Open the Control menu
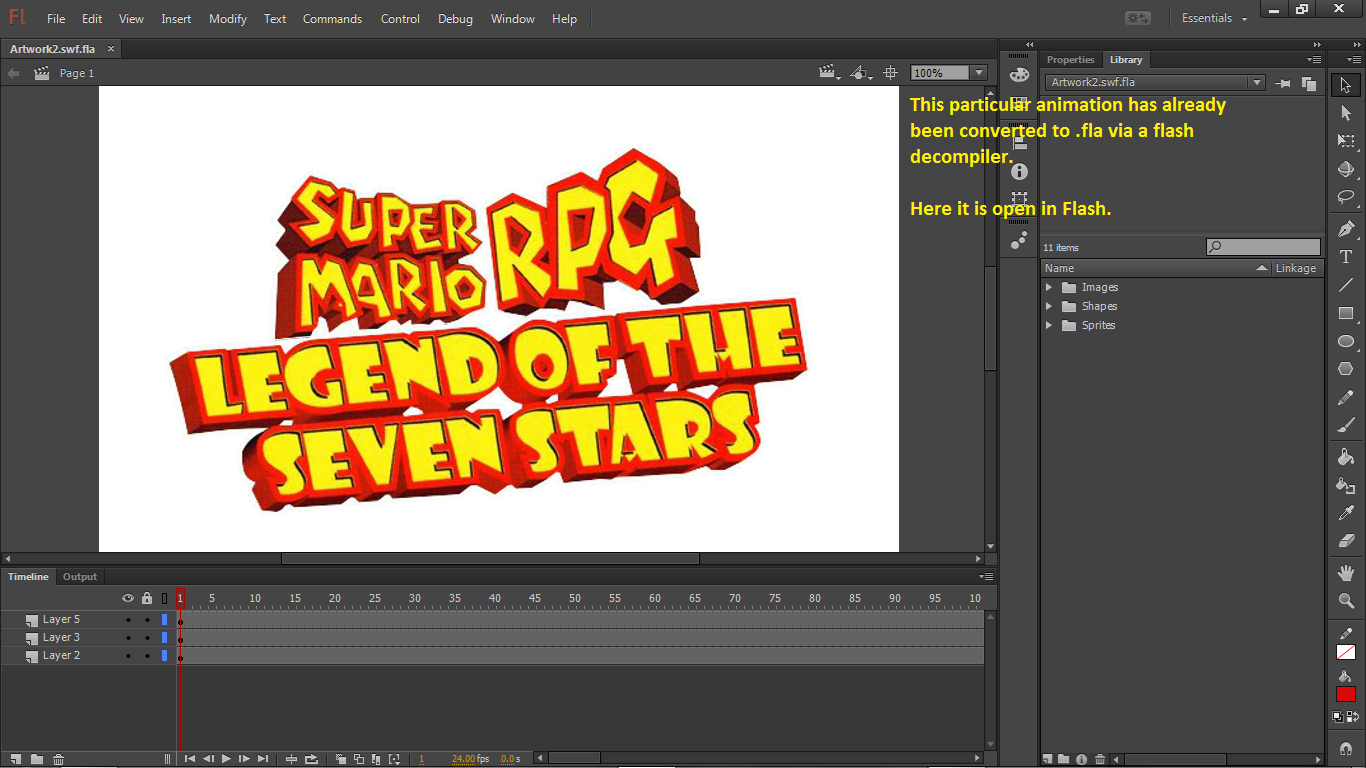This screenshot has width=1366, height=768. pyautogui.click(x=400, y=19)
